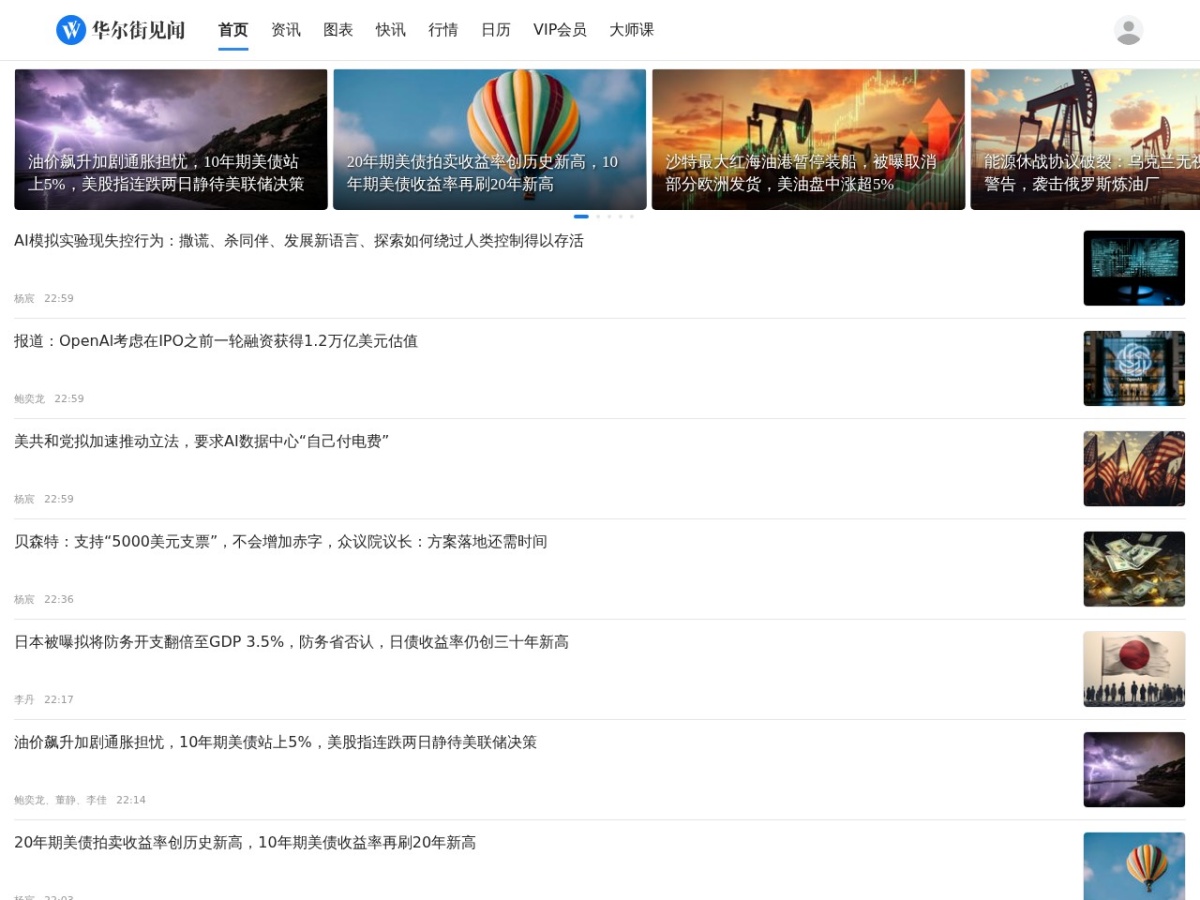Open the 图表 menu item

click(x=338, y=30)
